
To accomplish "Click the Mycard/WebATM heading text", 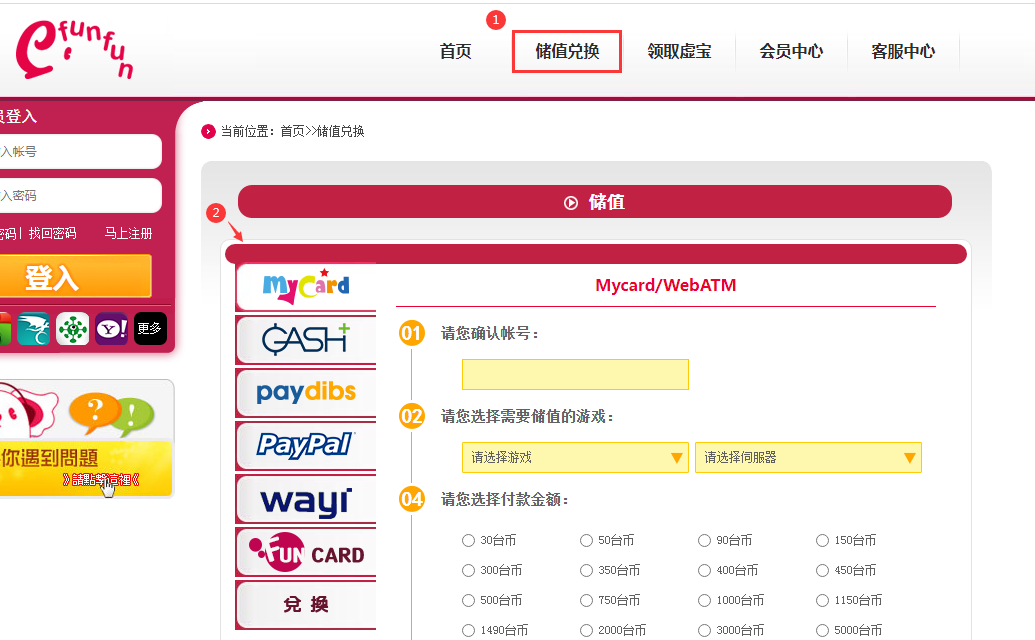I will [665, 285].
